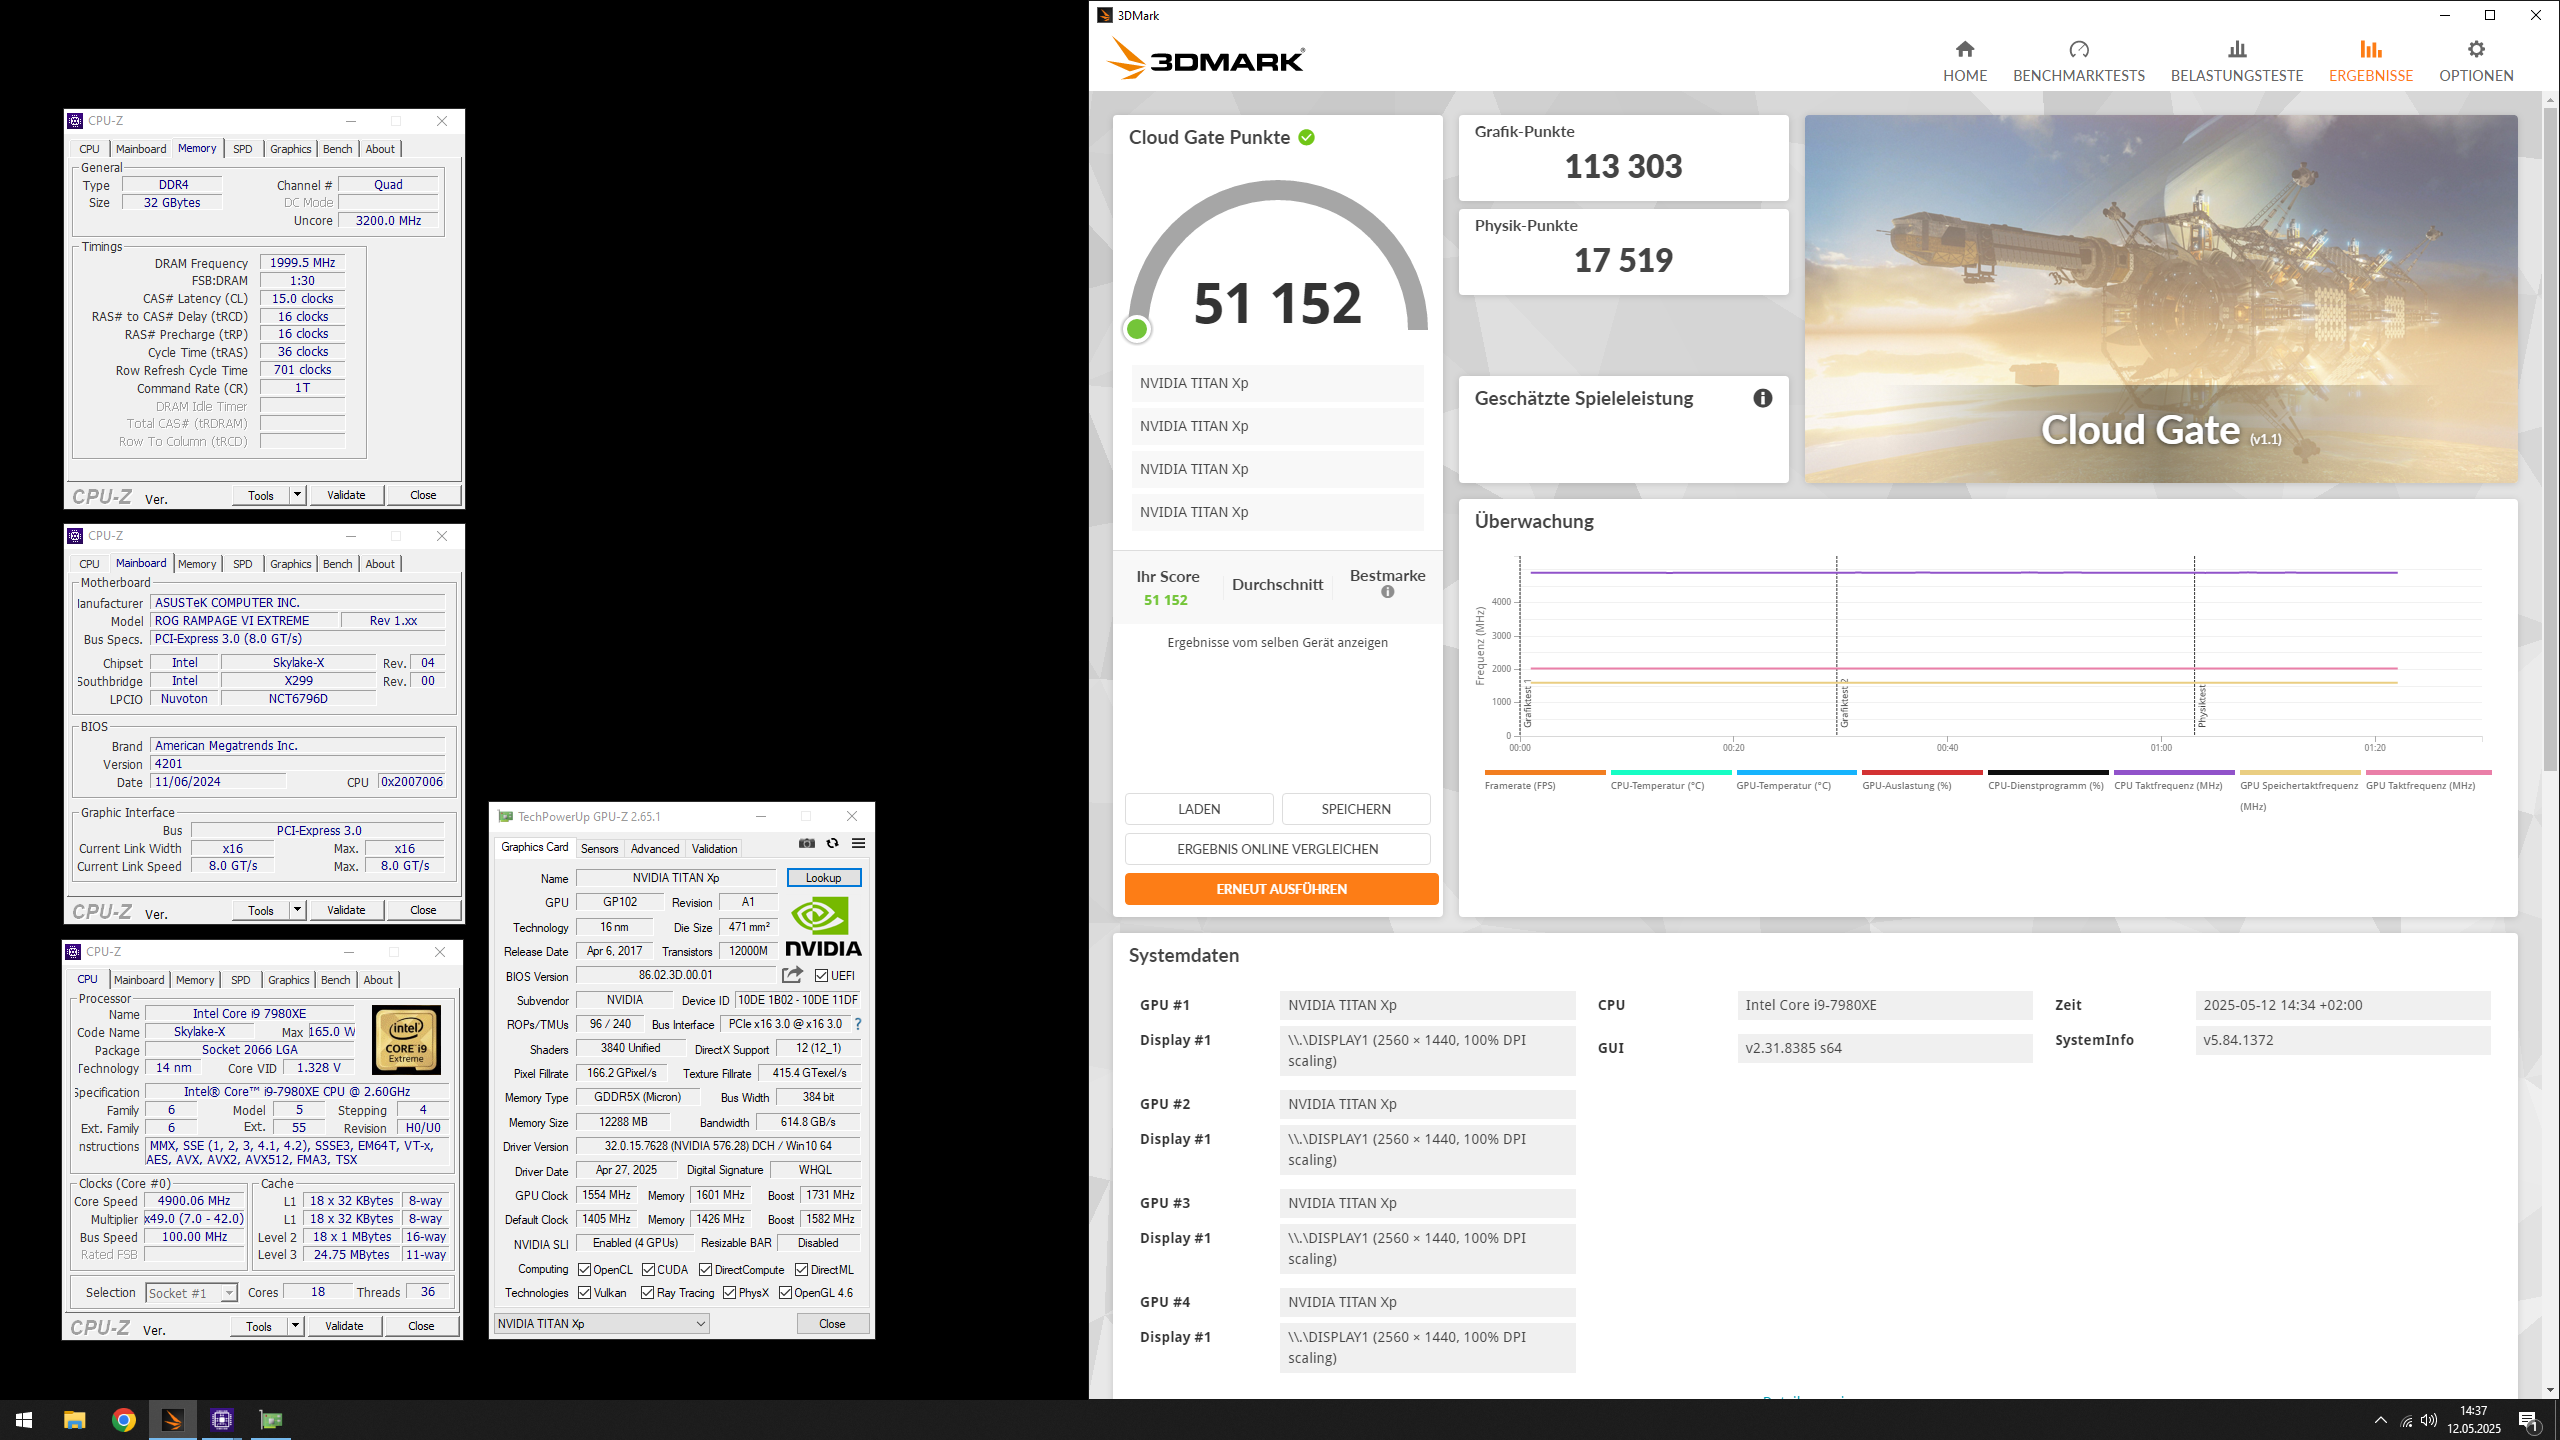The image size is (2560, 1440).
Task: Show hidden tray icons chevron
Action: click(x=2381, y=1420)
